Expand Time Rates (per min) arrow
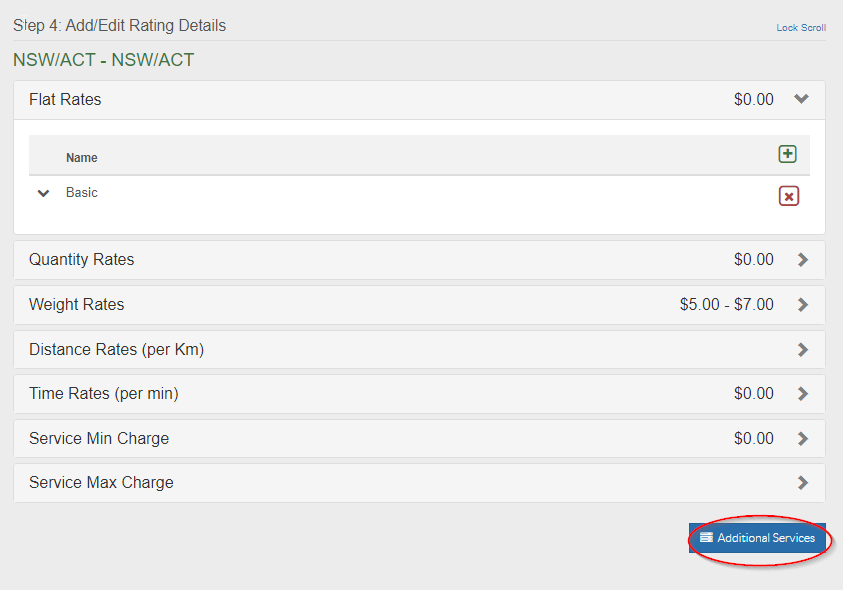Screen dimensions: 843x590 pos(802,394)
